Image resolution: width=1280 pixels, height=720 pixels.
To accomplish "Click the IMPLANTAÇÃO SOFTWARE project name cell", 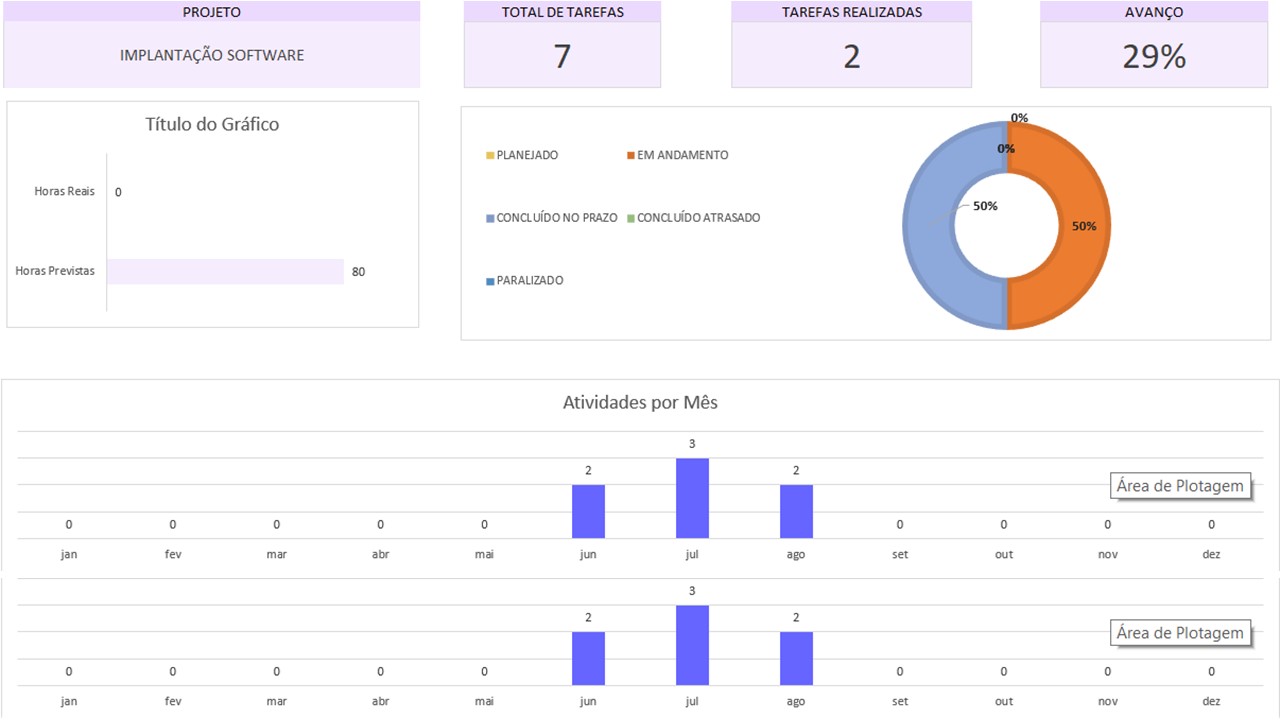I will click(211, 55).
